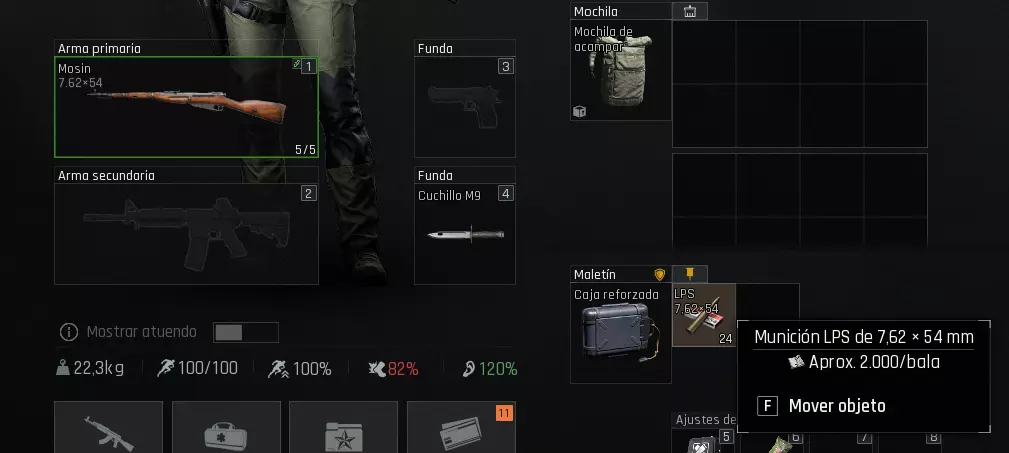The width and height of the screenshot is (1009, 453).
Task: Select the Caja reforzada case
Action: pyautogui.click(x=621, y=333)
